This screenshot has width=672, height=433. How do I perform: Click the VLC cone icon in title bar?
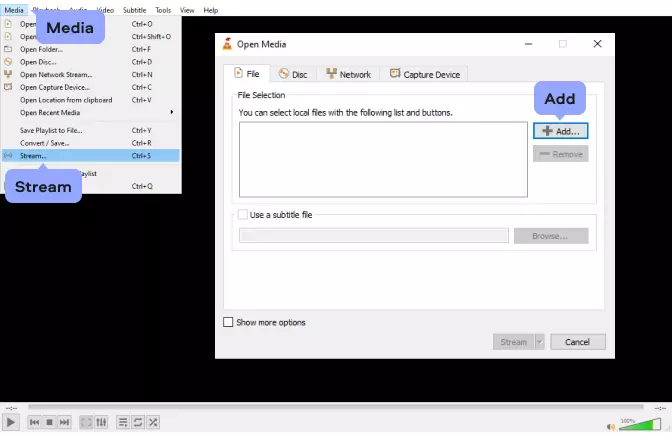point(227,44)
